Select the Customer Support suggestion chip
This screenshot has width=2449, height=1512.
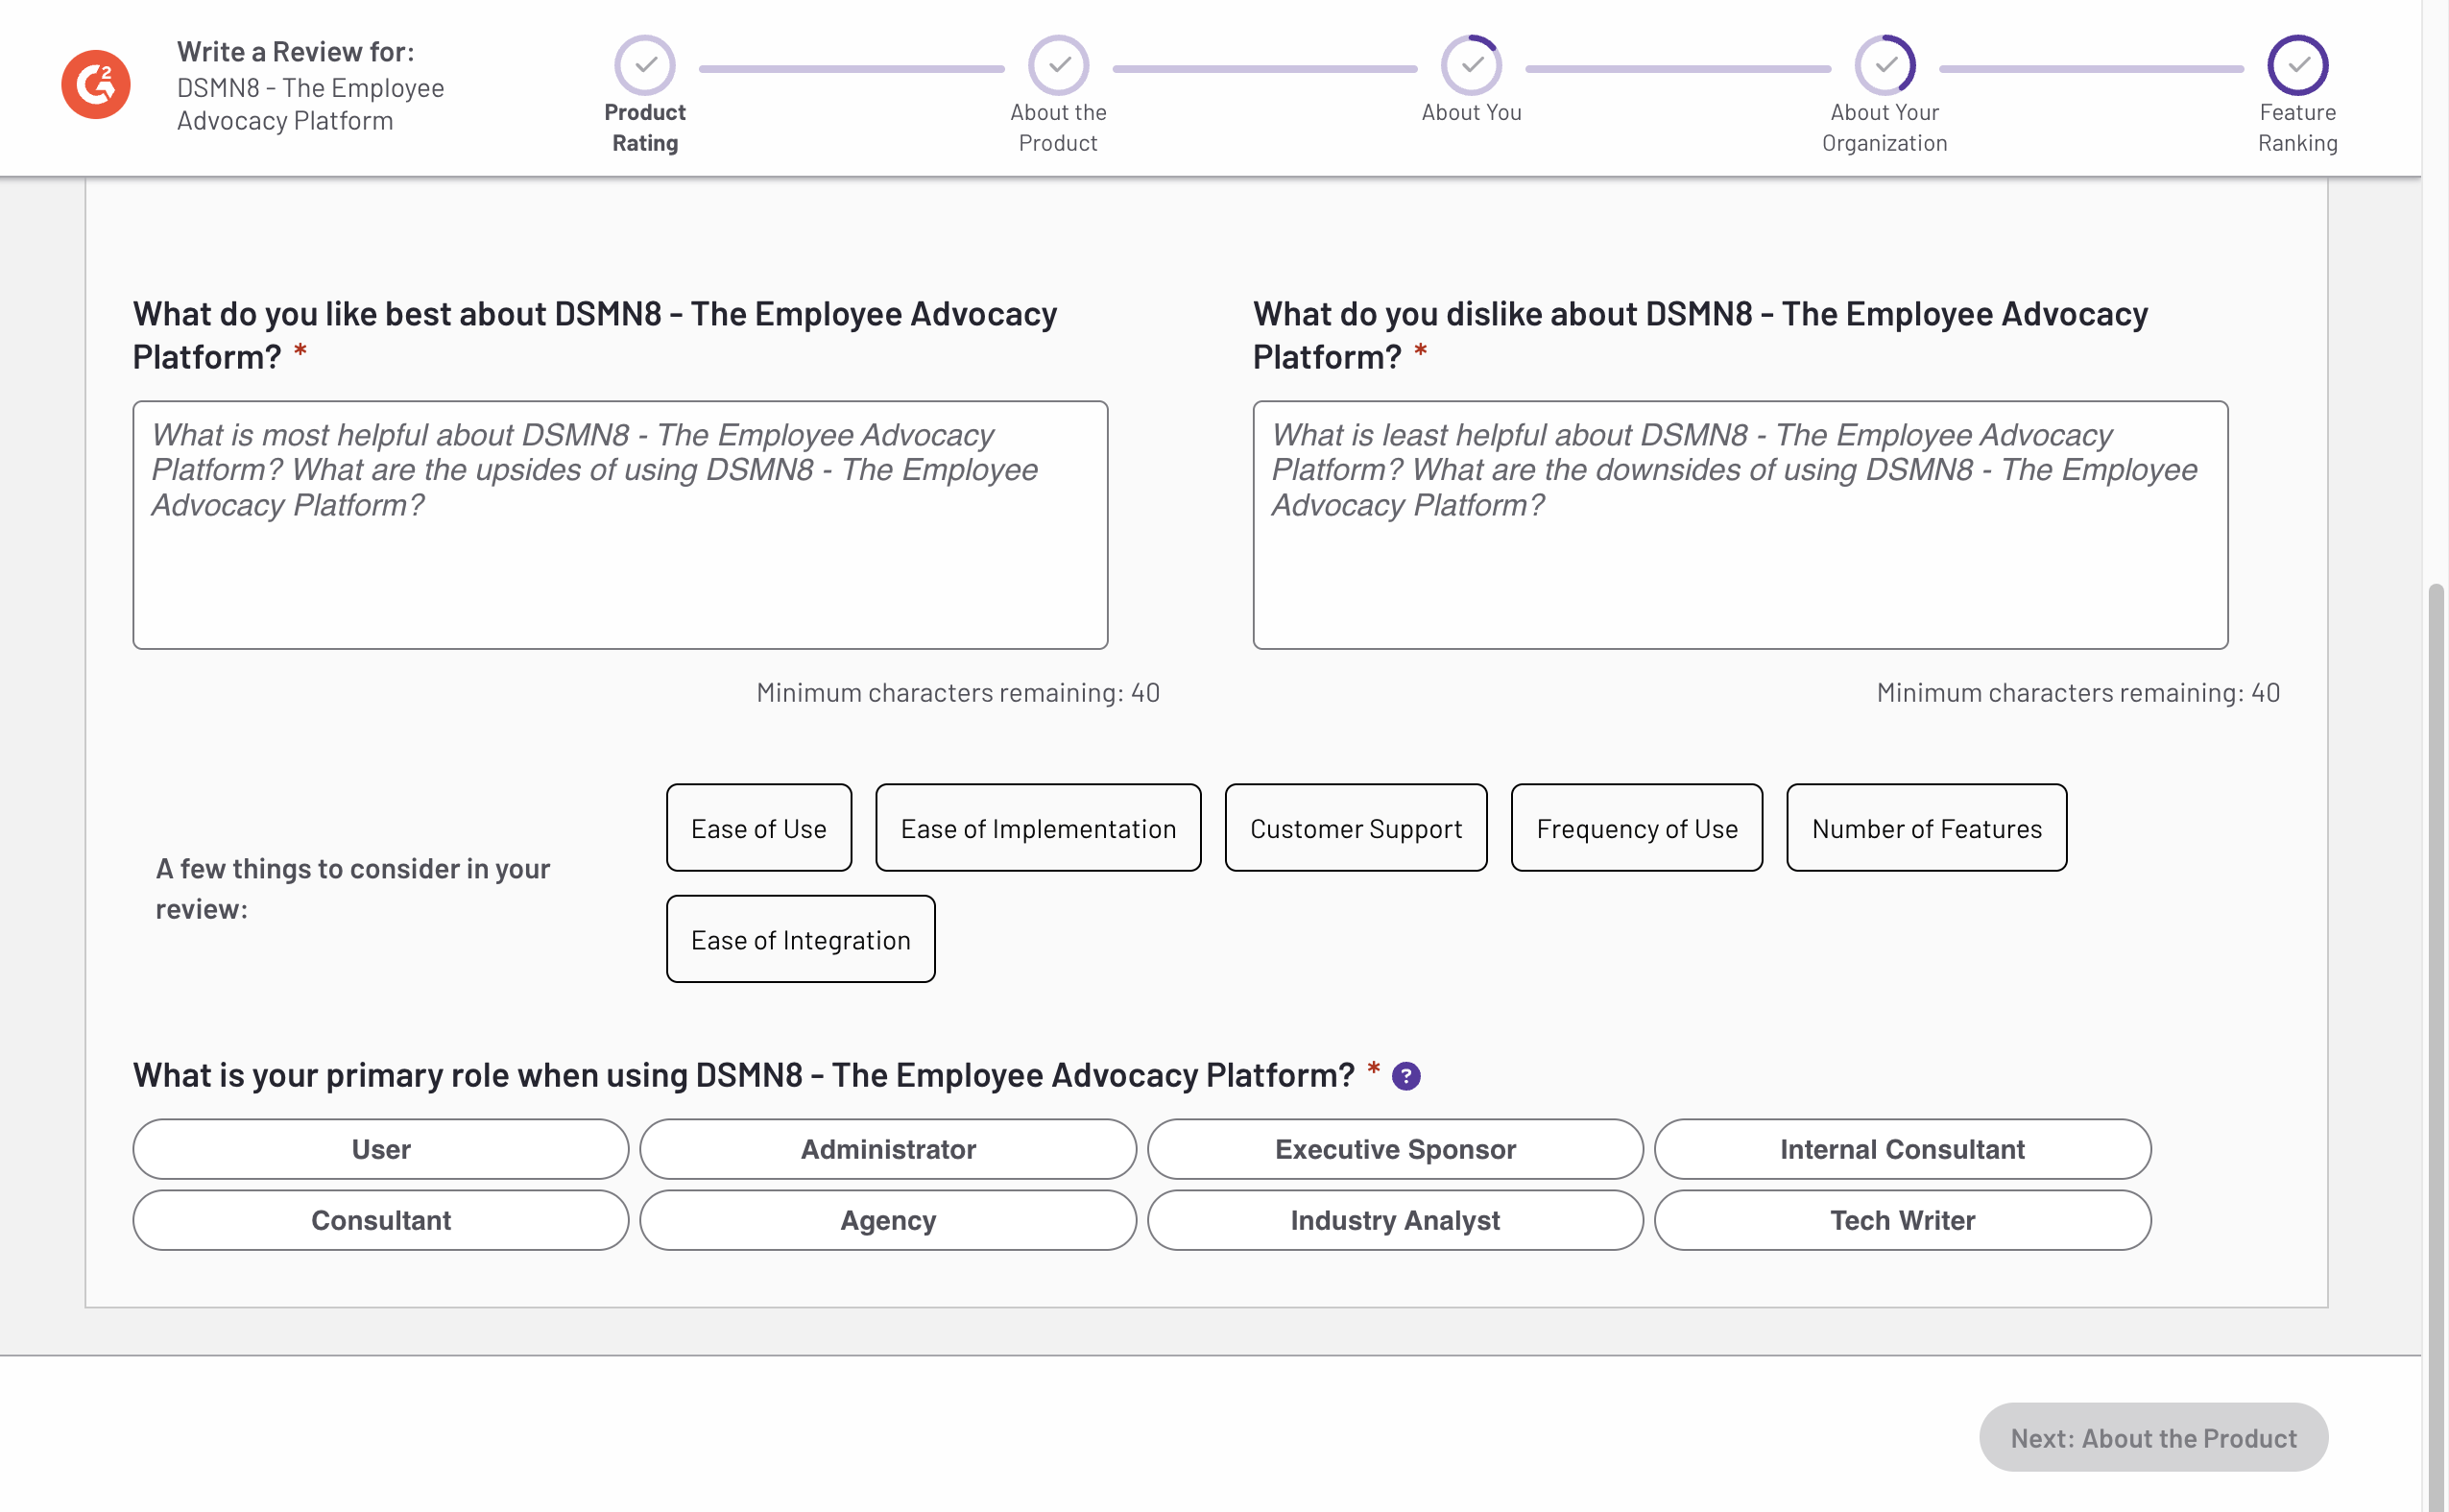point(1355,827)
